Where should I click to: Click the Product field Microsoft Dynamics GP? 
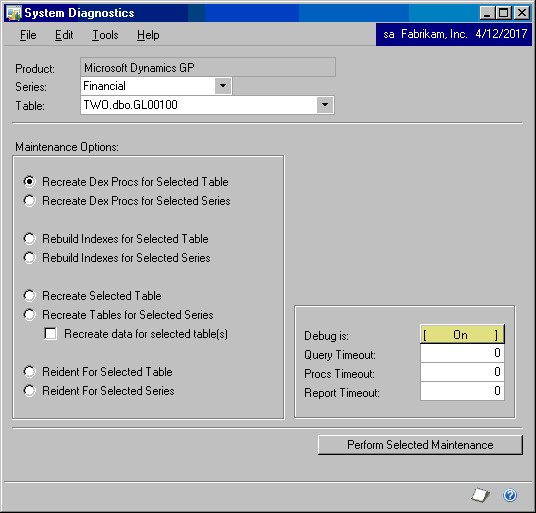[208, 67]
